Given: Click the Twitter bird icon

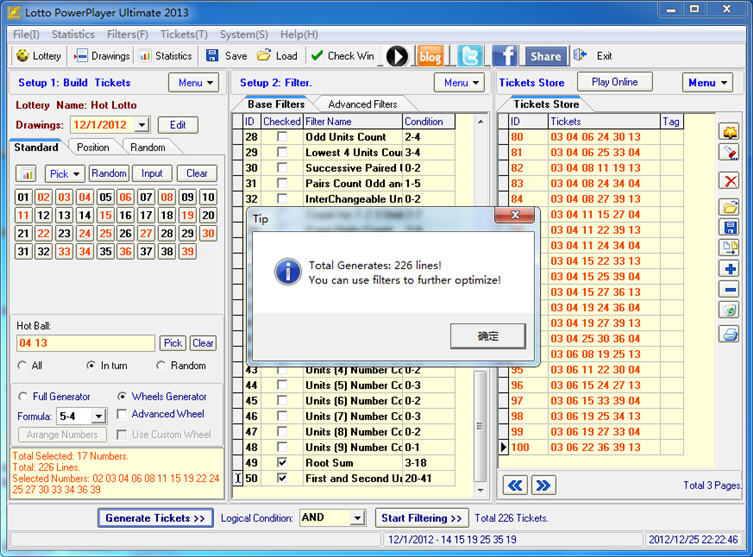Looking at the screenshot, I should (470, 56).
